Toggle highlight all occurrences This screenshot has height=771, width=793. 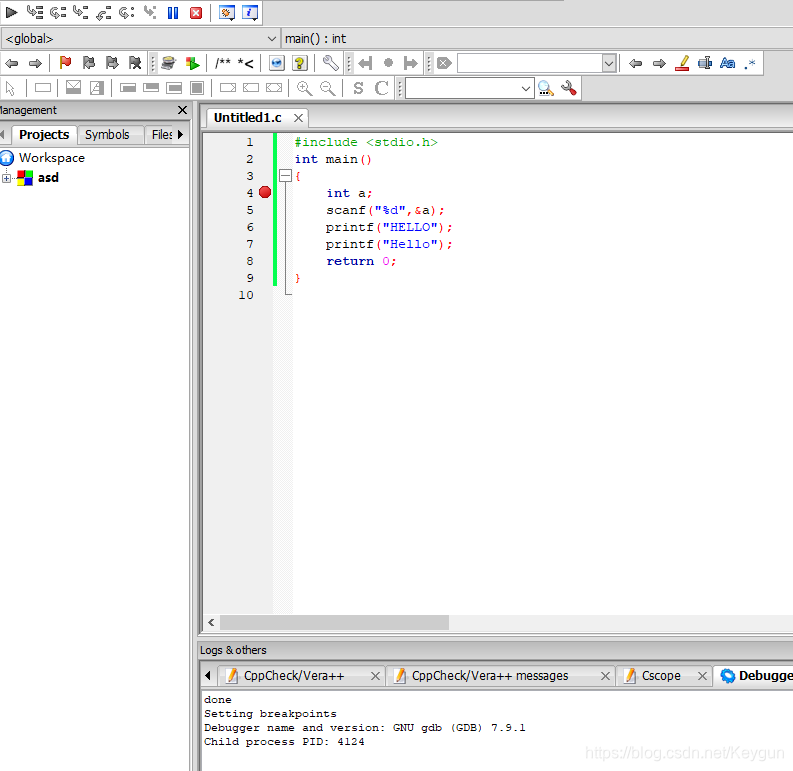click(682, 63)
